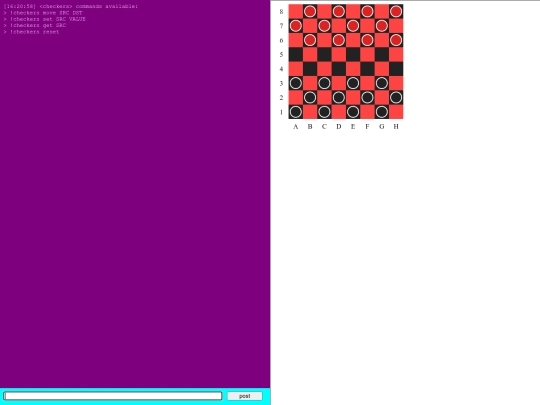Click the '!checkers move SRC DST' line
The width and height of the screenshot is (540, 405).
[43, 13]
